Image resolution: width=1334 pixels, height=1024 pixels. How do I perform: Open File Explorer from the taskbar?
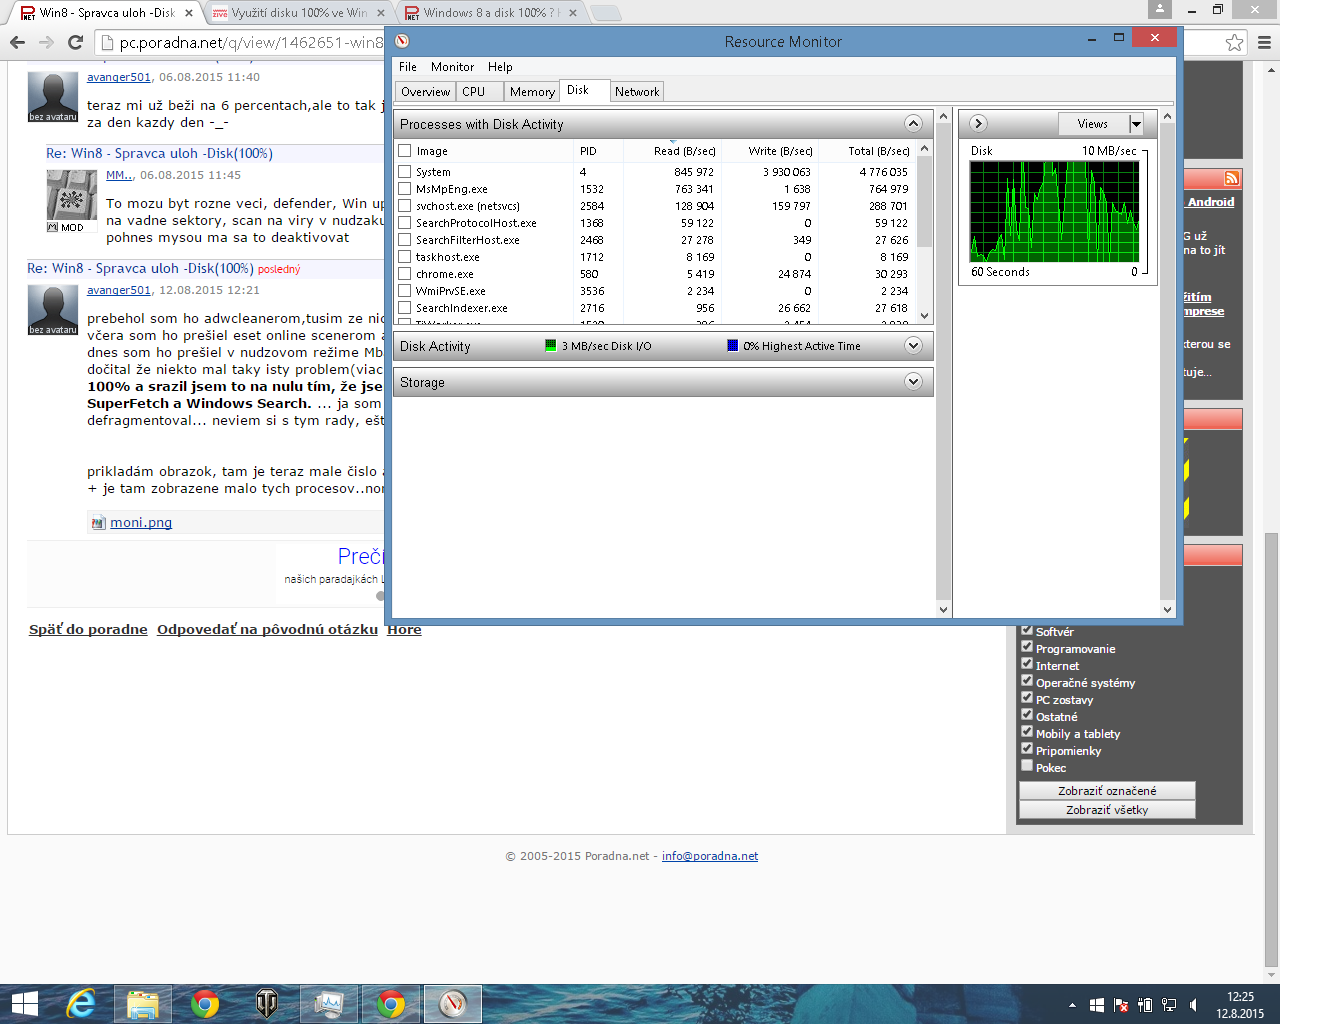click(x=143, y=1003)
